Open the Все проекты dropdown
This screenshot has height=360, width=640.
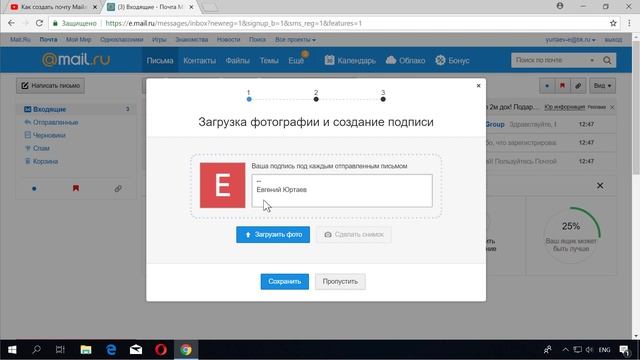(295, 40)
